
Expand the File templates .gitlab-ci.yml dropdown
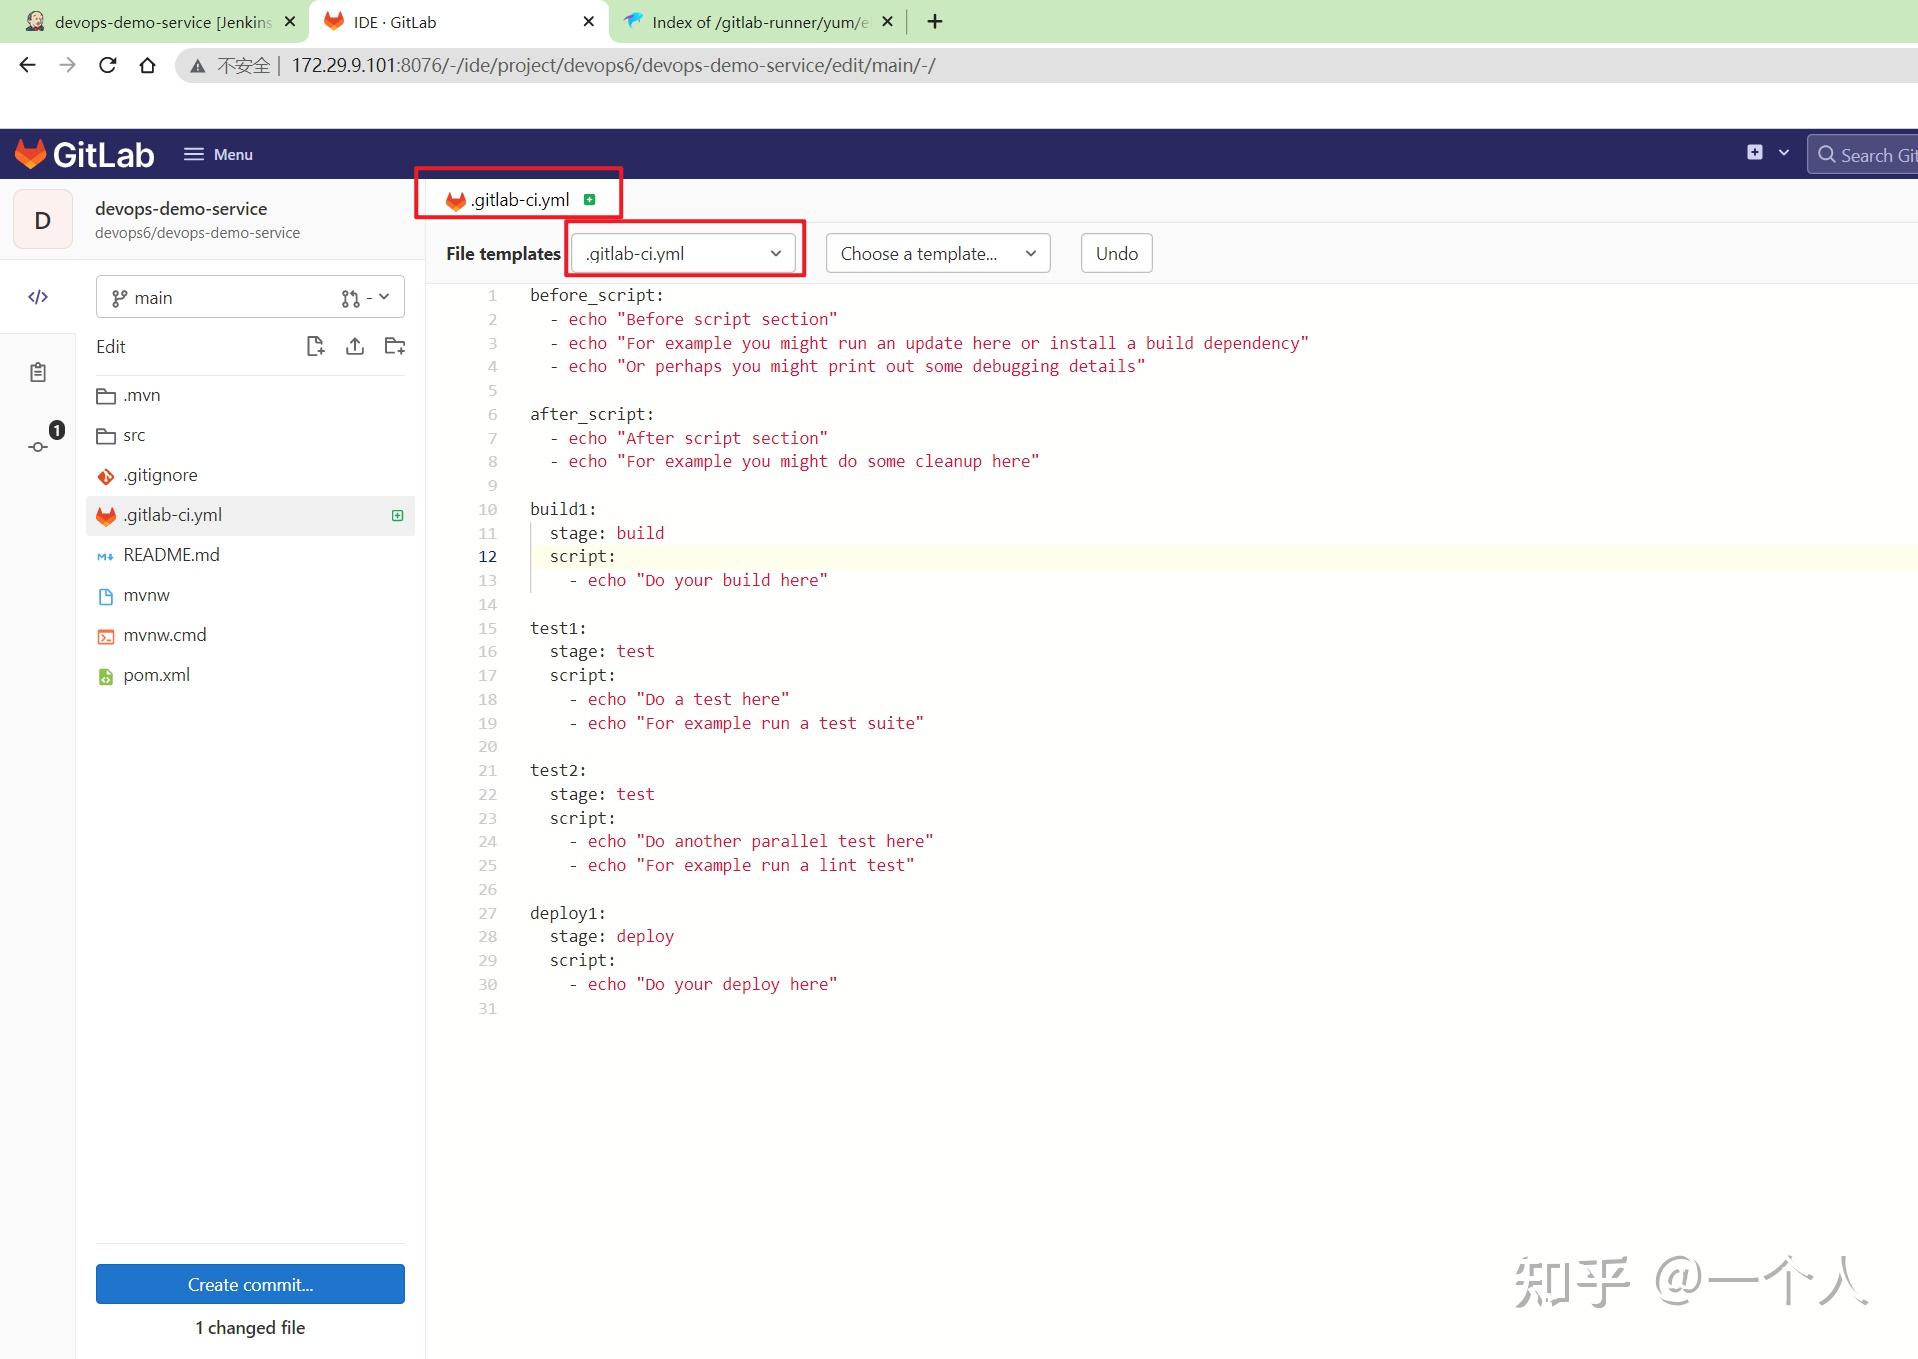tap(684, 253)
